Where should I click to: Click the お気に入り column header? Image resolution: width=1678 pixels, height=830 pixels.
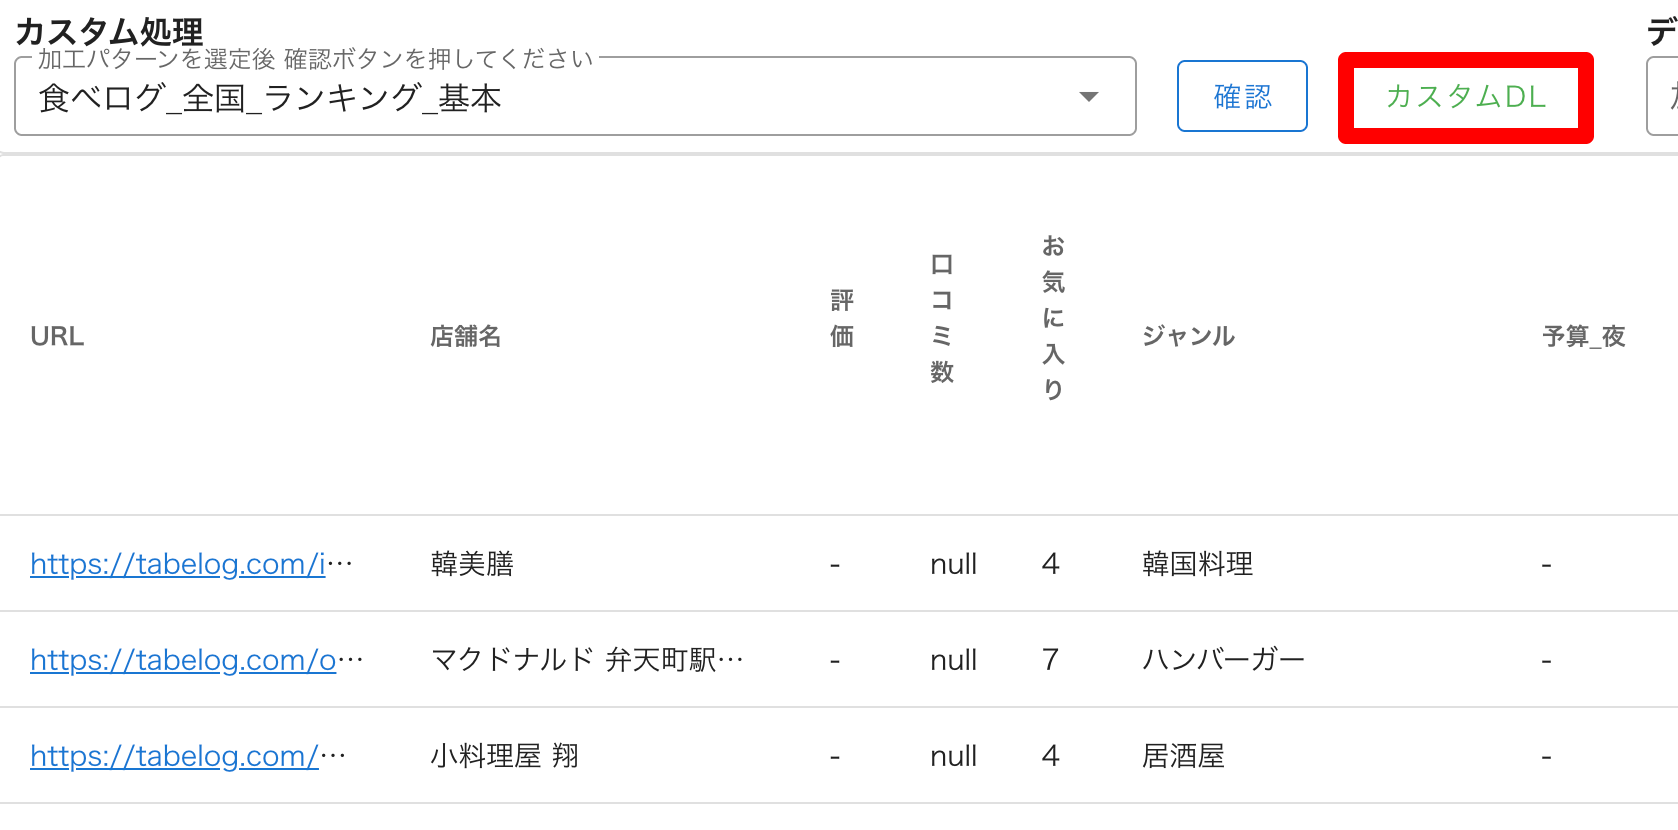pyautogui.click(x=1053, y=318)
